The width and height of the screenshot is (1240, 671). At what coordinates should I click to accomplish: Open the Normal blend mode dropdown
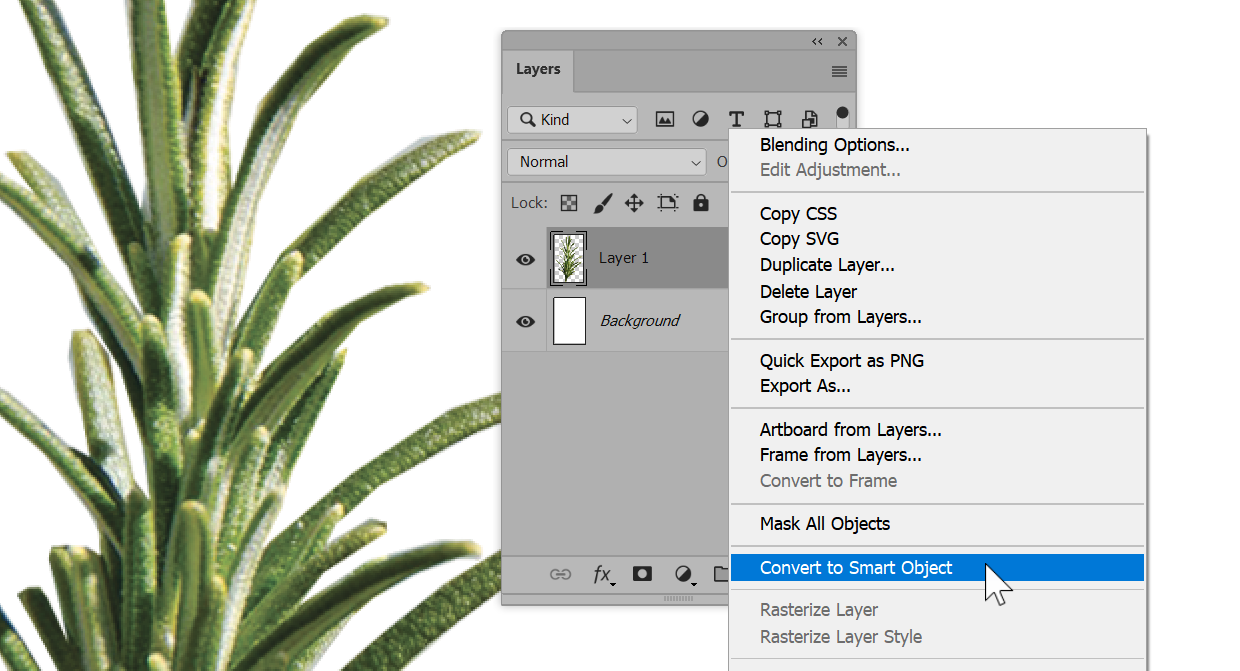click(x=607, y=162)
